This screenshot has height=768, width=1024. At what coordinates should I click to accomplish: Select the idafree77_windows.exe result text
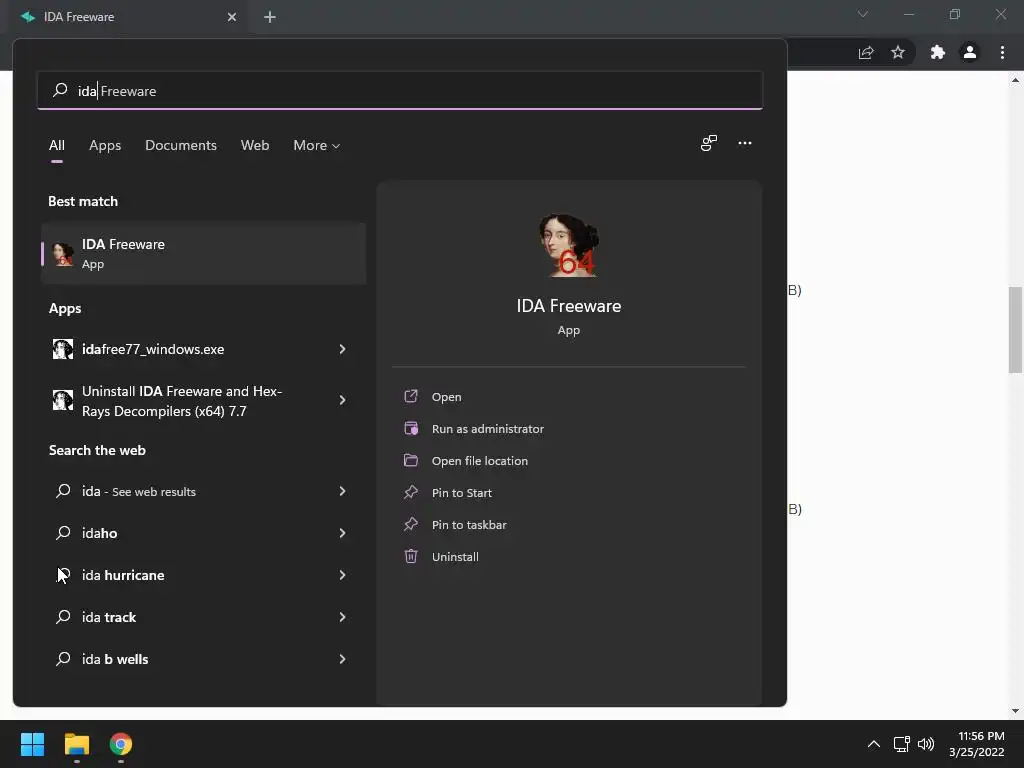pyautogui.click(x=153, y=349)
